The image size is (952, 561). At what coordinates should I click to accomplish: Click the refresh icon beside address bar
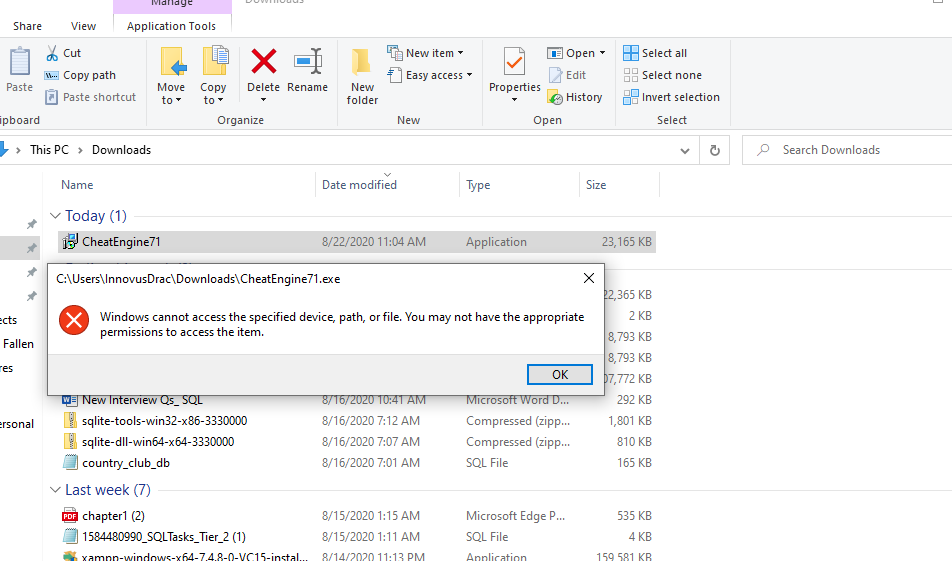pyautogui.click(x=714, y=150)
